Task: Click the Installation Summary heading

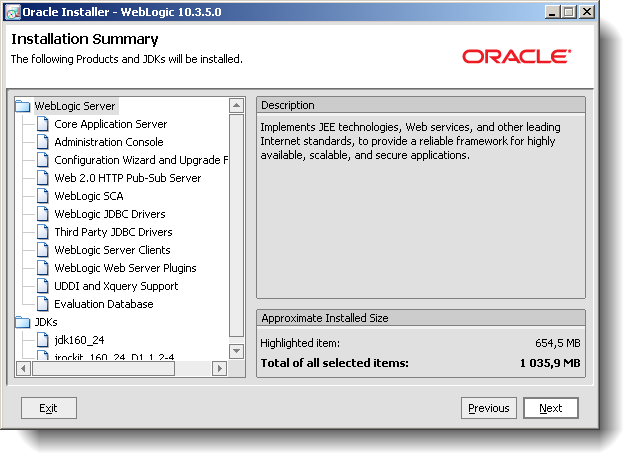Action: click(x=84, y=39)
